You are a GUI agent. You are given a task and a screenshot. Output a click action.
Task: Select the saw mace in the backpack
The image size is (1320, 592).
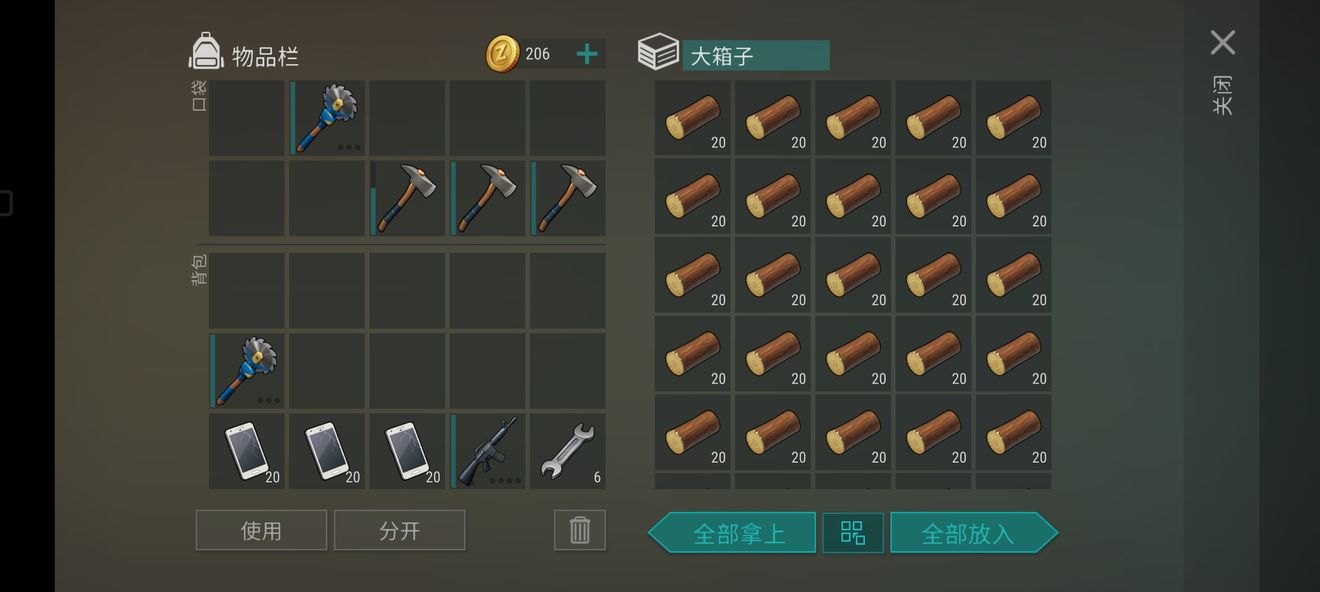[x=247, y=371]
